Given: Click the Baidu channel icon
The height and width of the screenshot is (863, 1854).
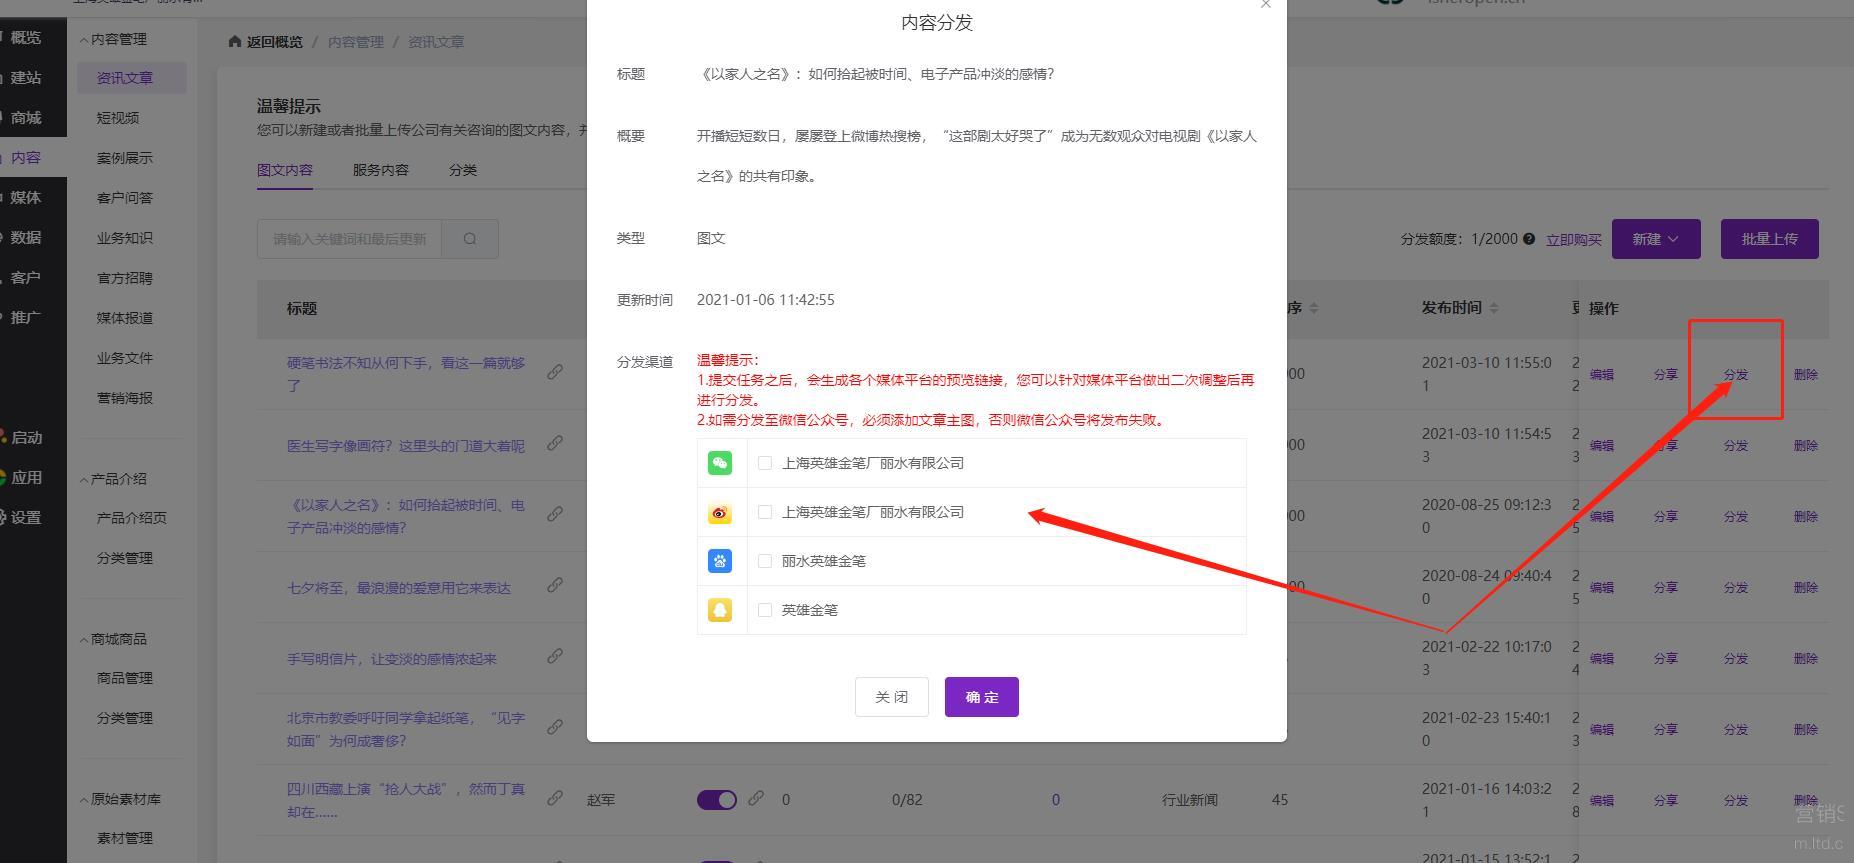Looking at the screenshot, I should 720,561.
